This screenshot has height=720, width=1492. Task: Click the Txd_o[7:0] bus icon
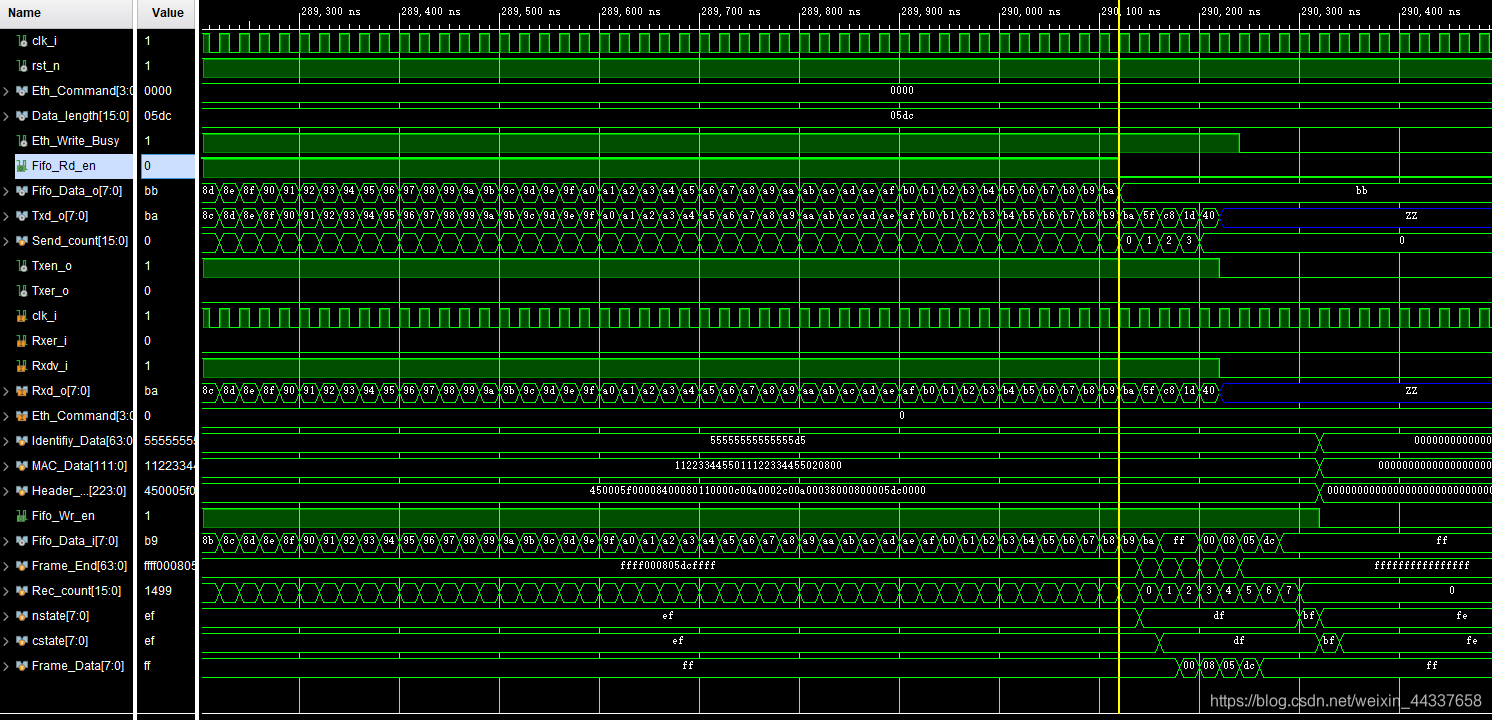click(22, 216)
